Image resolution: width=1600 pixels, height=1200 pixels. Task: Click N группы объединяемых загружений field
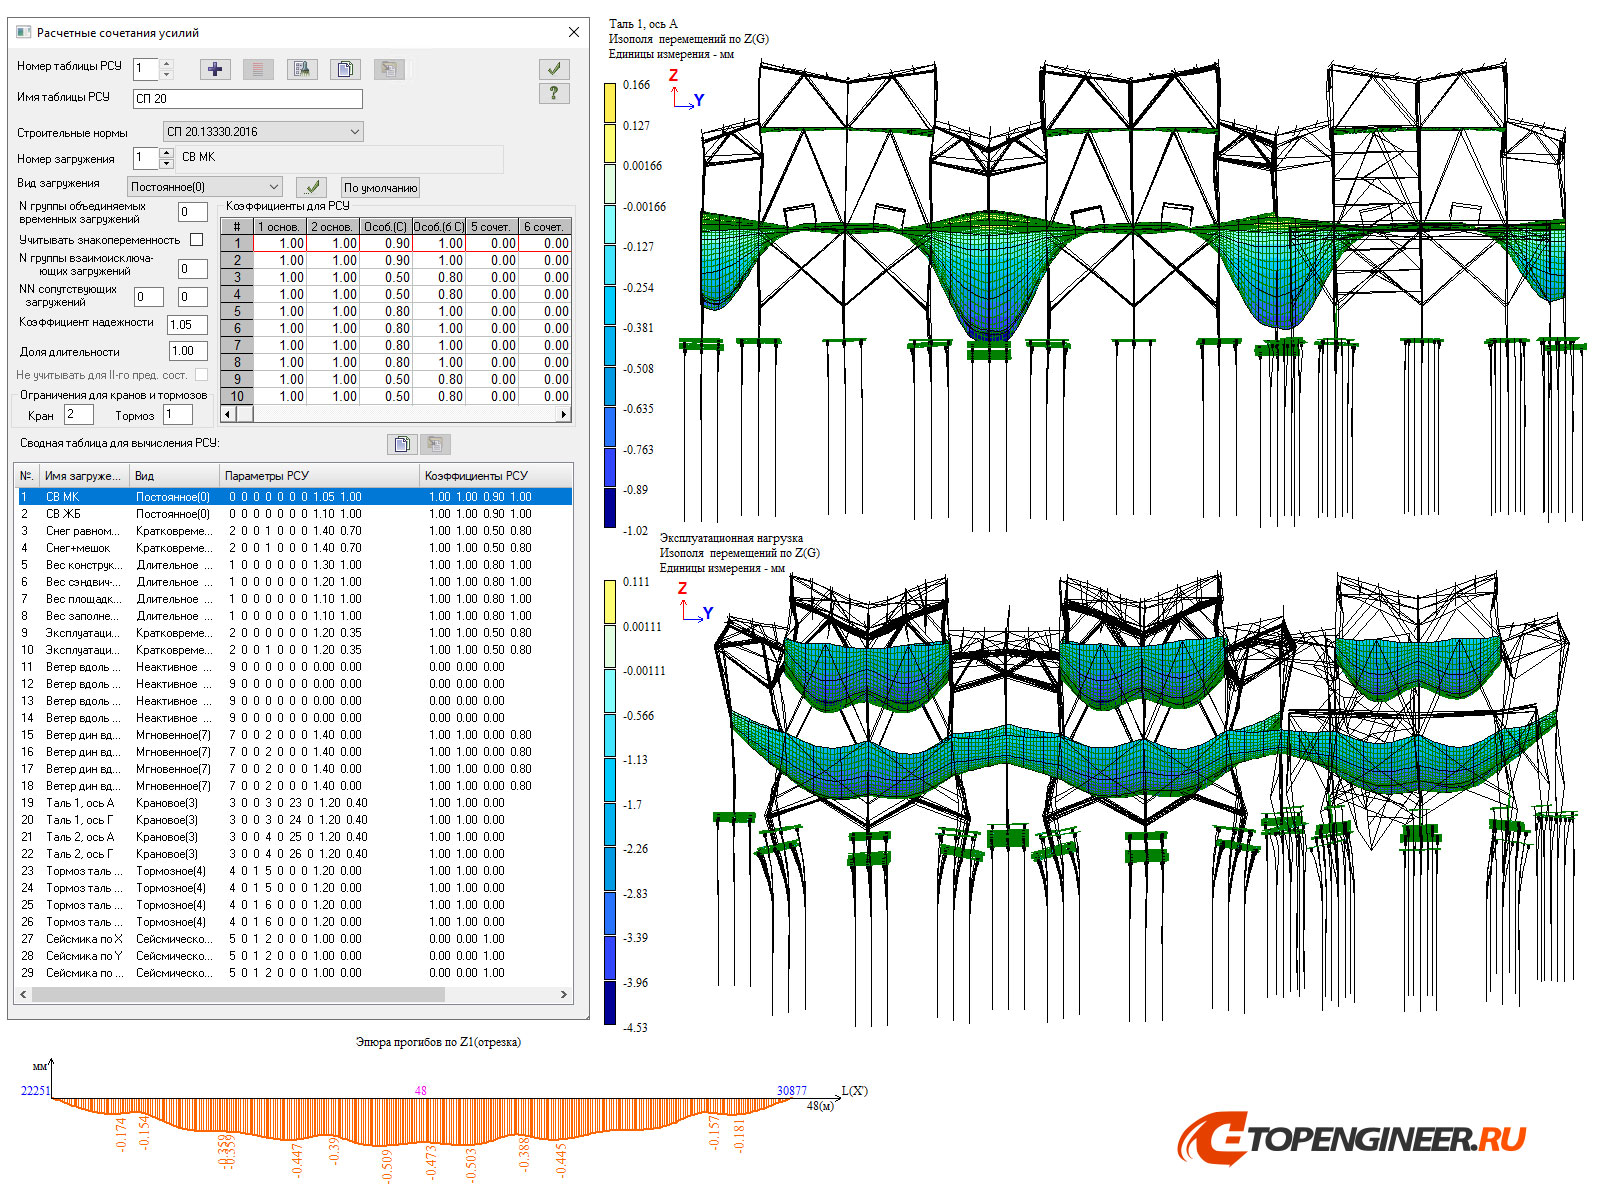coord(193,213)
